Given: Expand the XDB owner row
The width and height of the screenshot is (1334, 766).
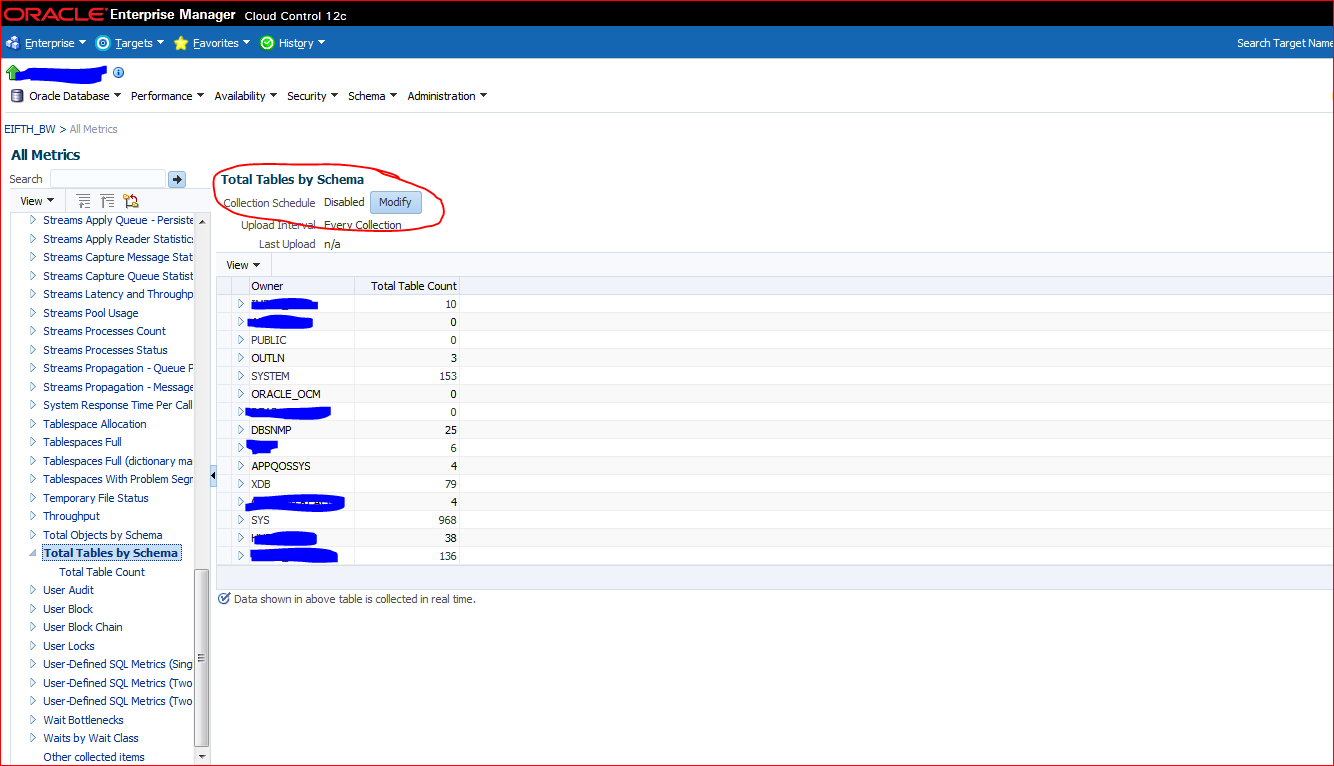Looking at the screenshot, I should click(241, 484).
